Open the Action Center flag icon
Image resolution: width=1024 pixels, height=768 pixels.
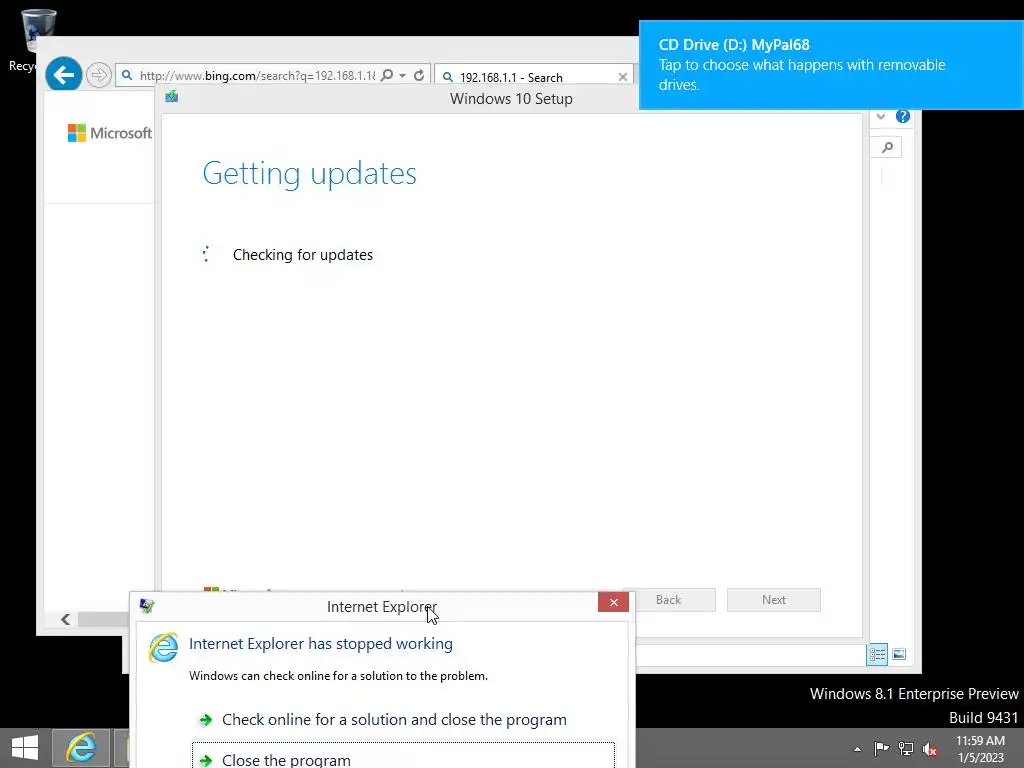882,748
